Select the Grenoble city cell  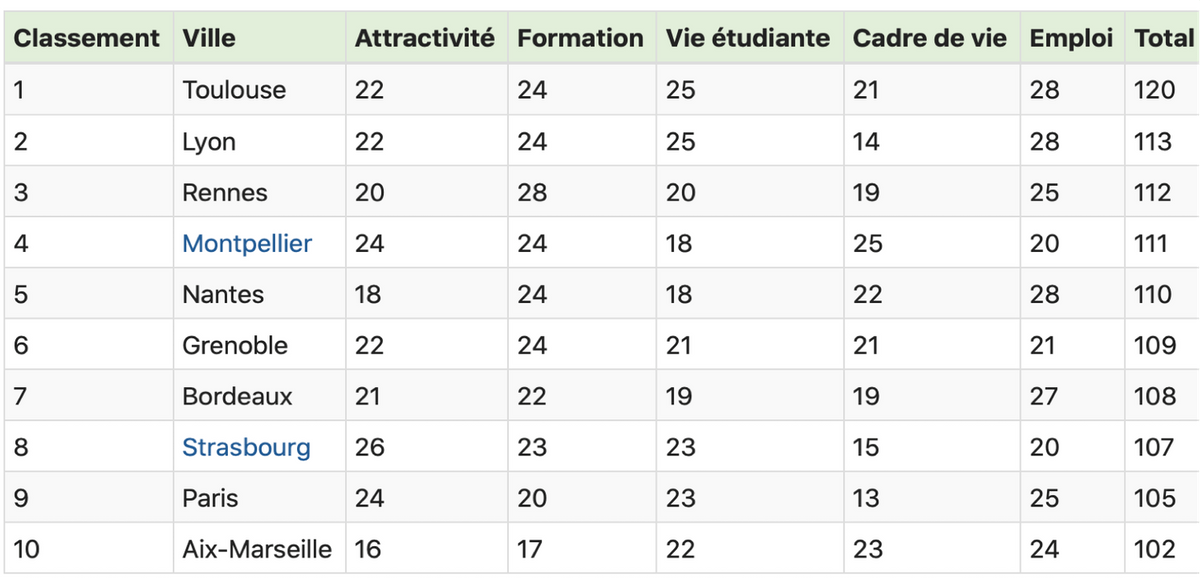coord(259,345)
